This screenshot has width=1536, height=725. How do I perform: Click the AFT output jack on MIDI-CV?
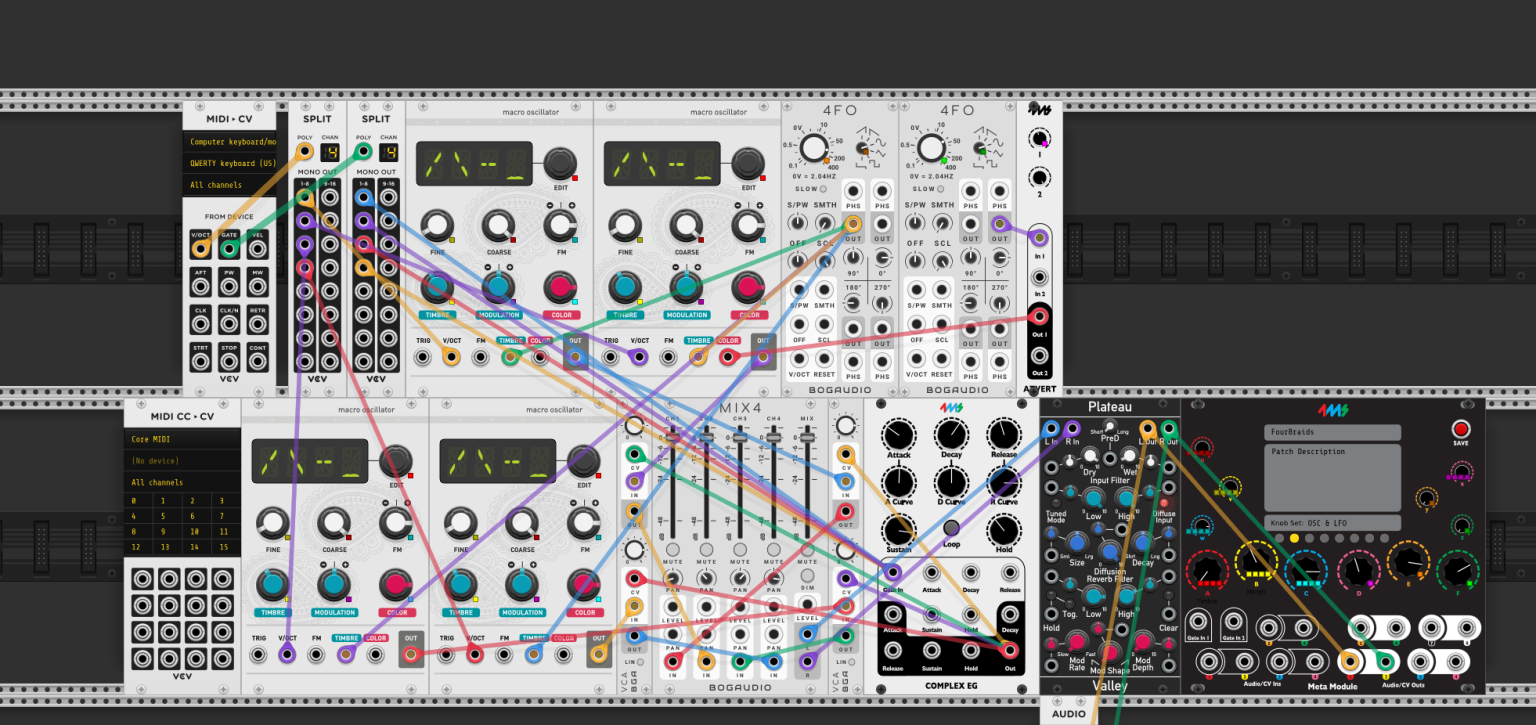pyautogui.click(x=201, y=285)
